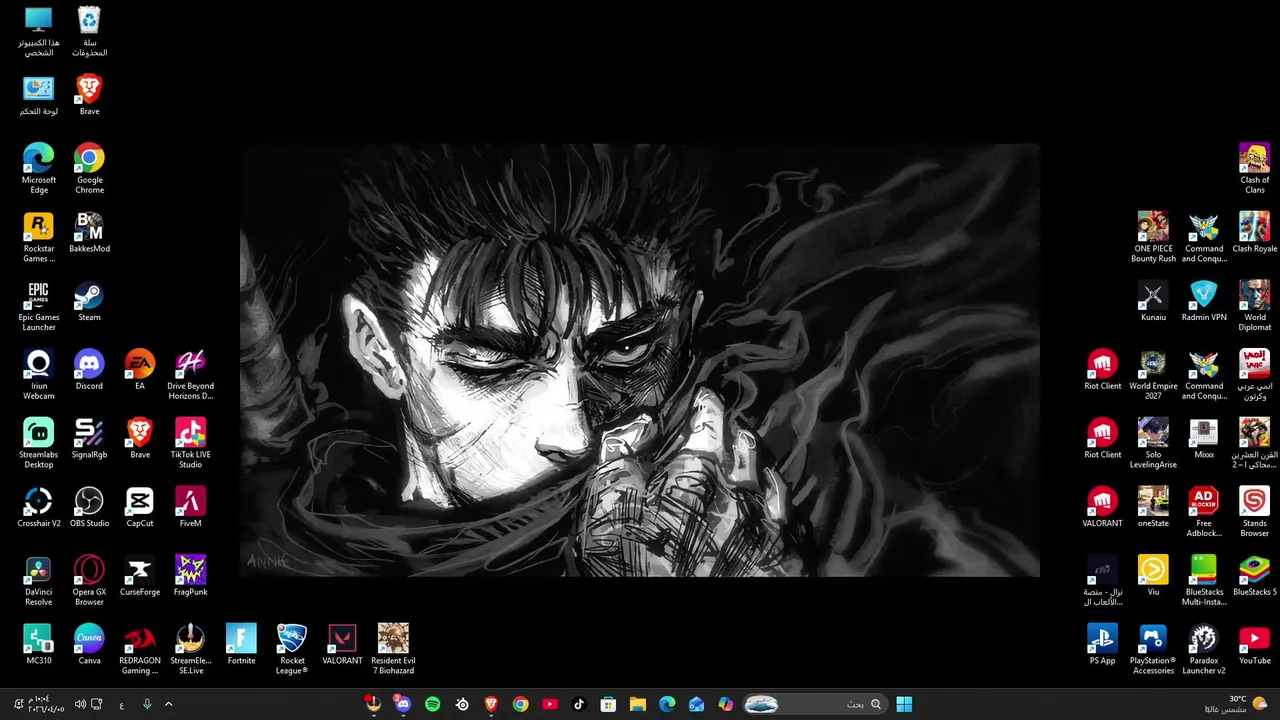
Task: Select Streamlabs Desktop icon
Action: [x=39, y=443]
